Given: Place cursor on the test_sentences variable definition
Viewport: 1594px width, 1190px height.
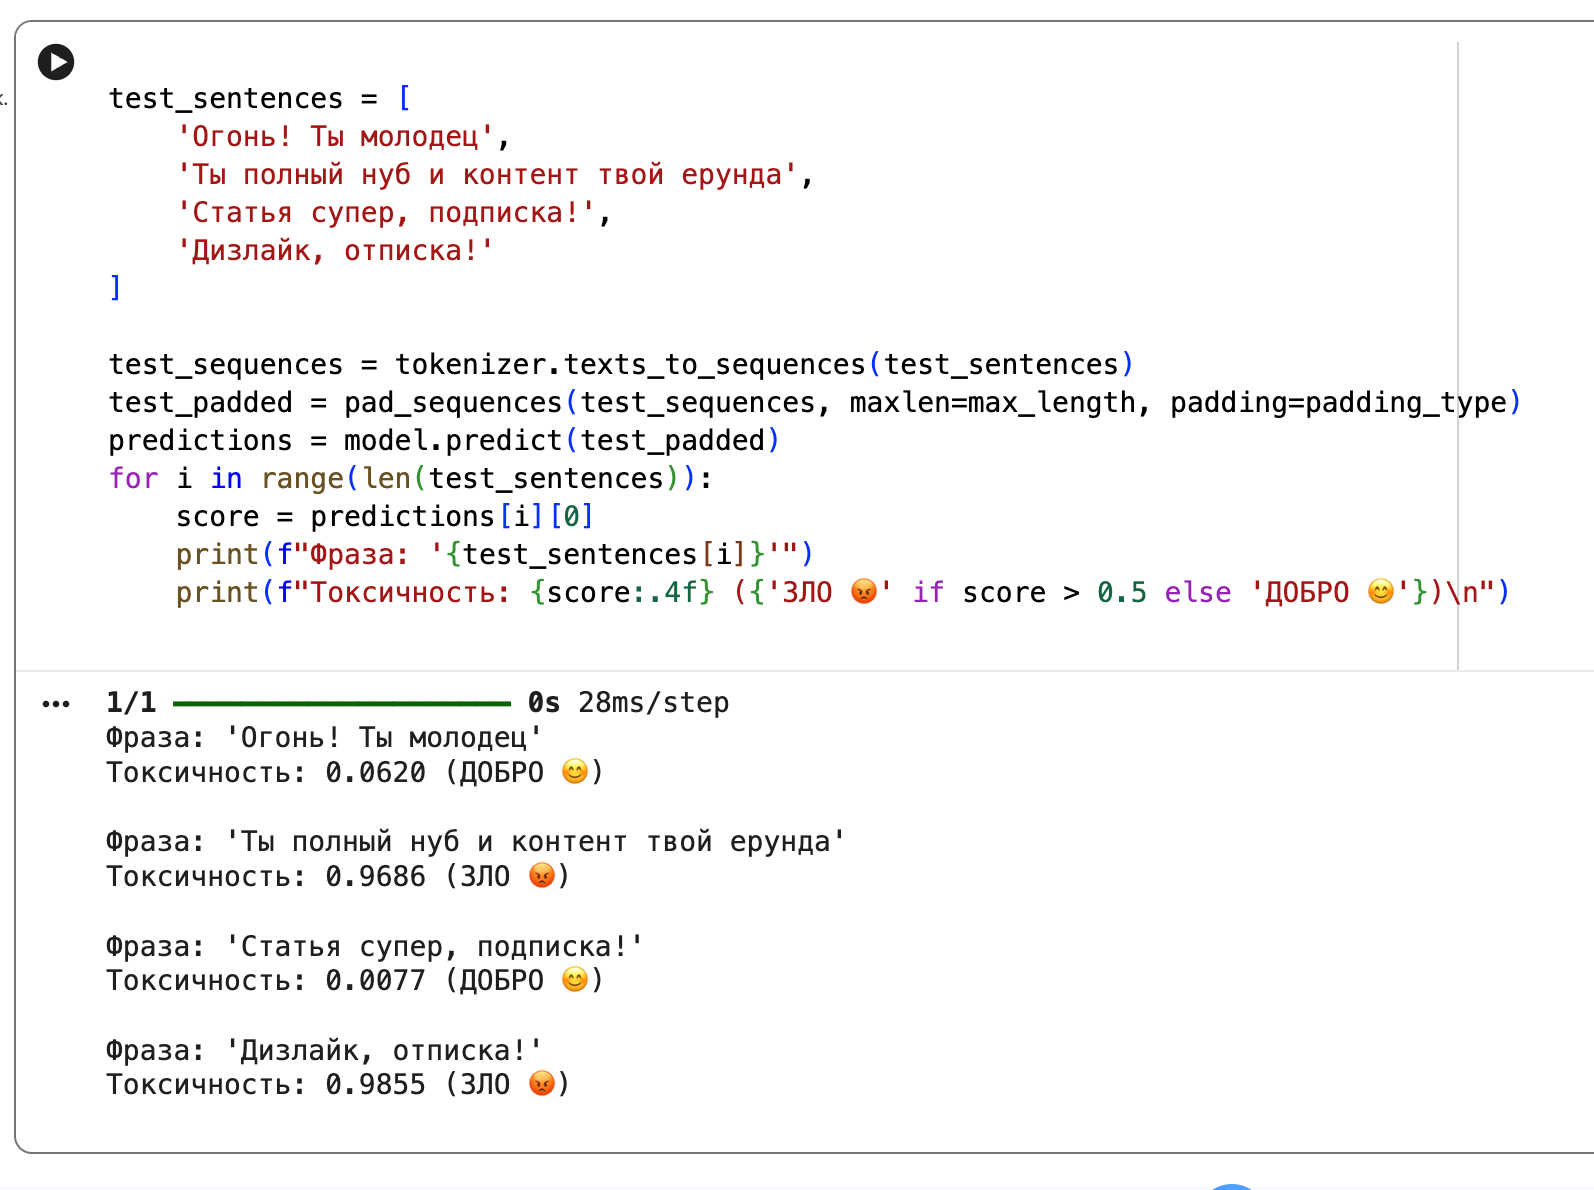Looking at the screenshot, I should (x=225, y=99).
